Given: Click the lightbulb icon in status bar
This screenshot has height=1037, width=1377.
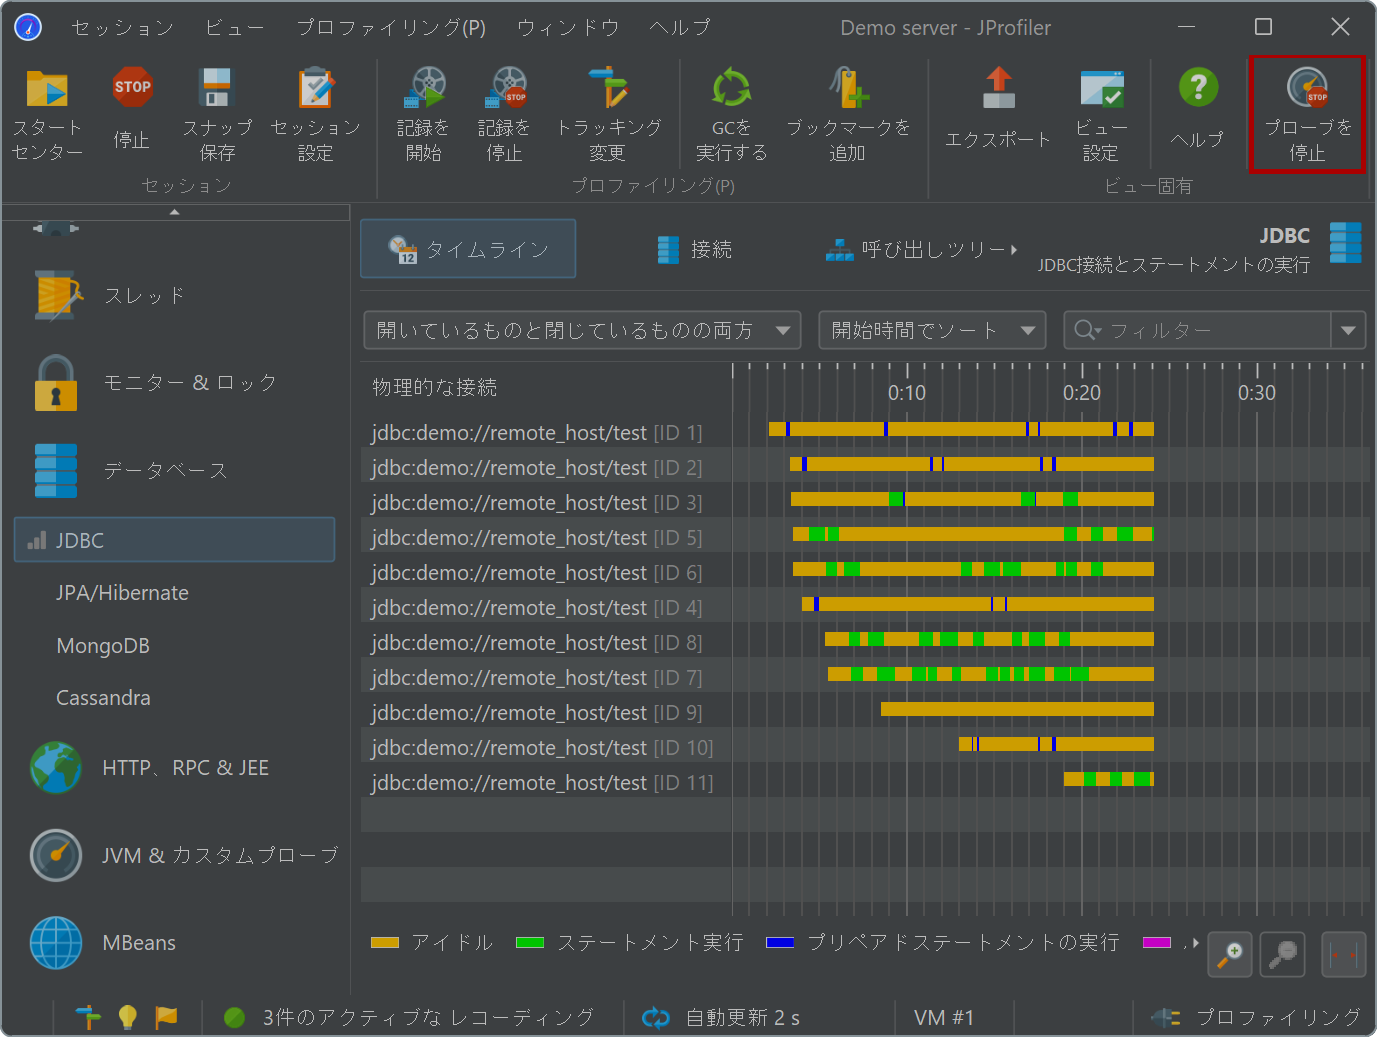Looking at the screenshot, I should (x=127, y=1017).
